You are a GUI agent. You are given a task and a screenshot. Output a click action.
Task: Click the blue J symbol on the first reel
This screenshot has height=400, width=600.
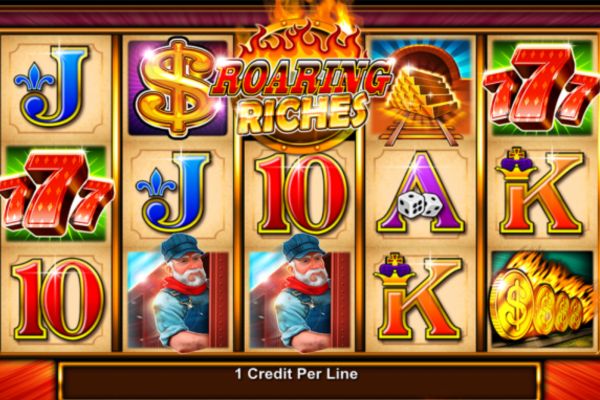click(x=55, y=87)
